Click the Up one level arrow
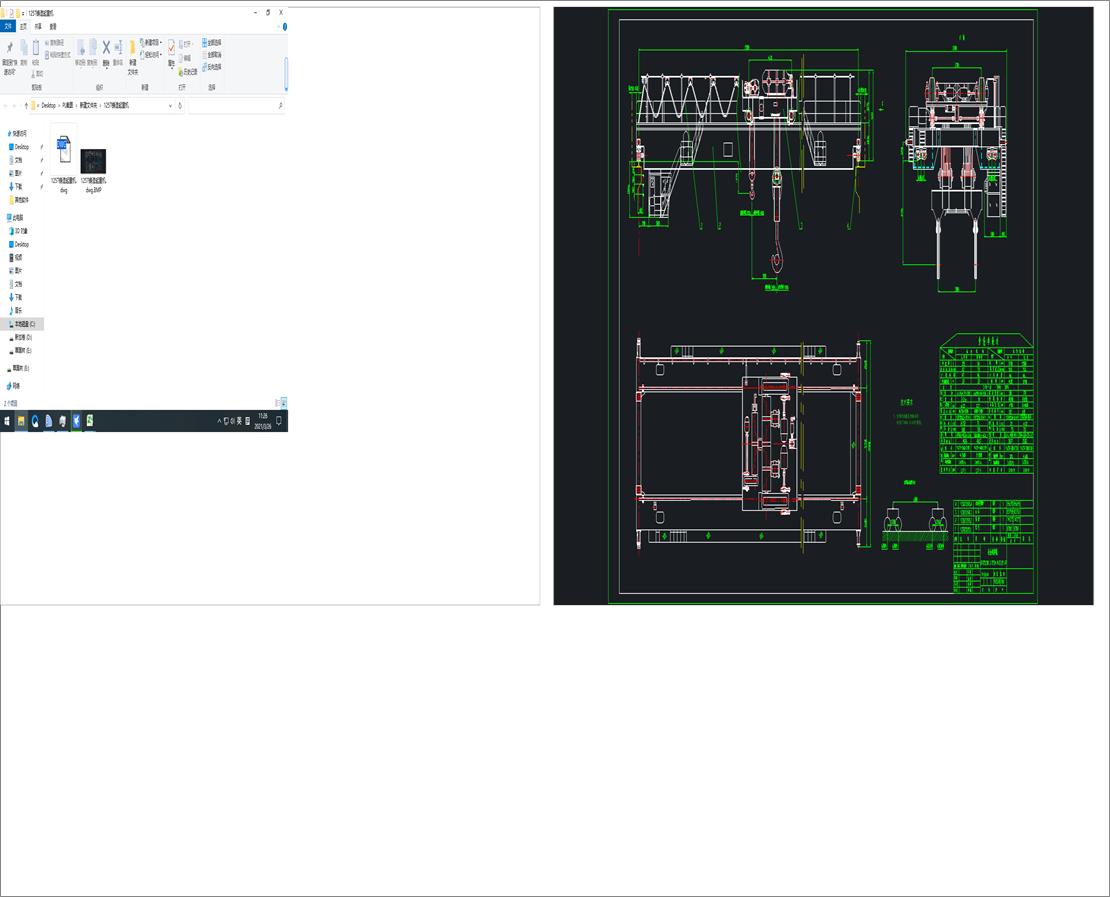 coord(26,105)
